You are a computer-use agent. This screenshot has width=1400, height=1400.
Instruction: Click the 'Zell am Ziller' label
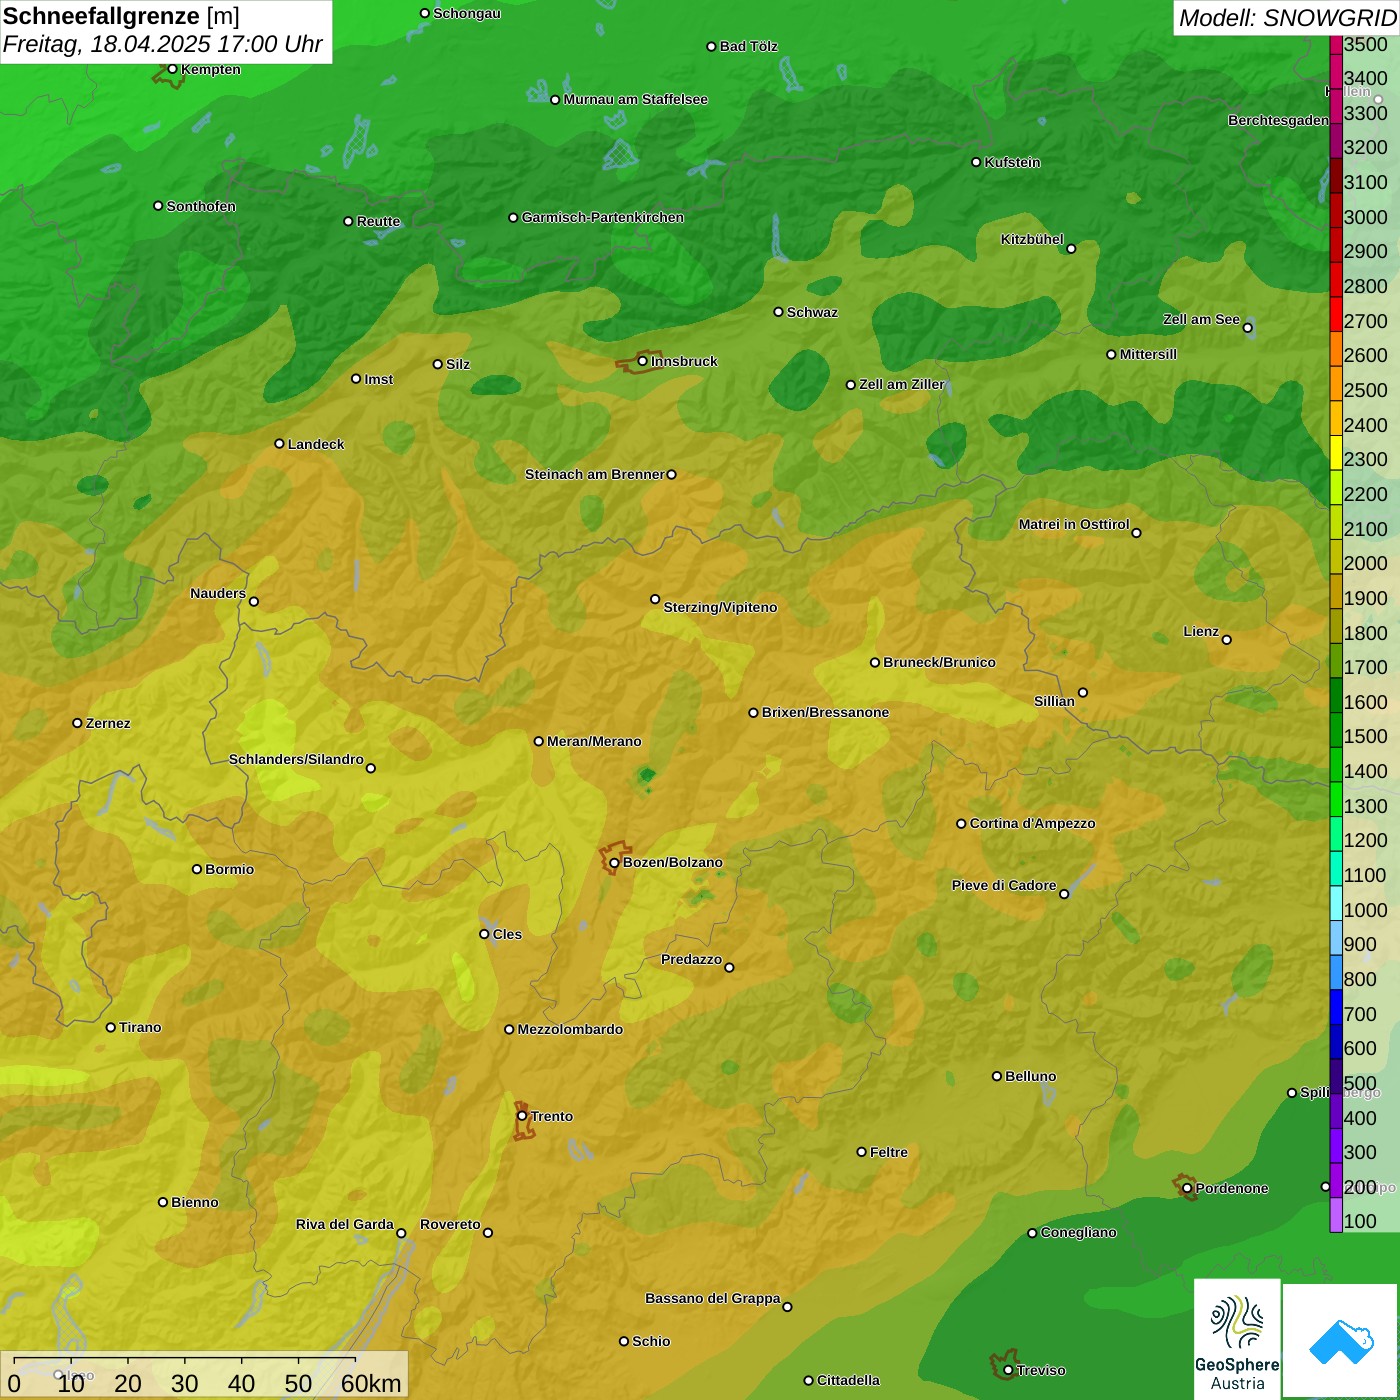pyautogui.click(x=902, y=384)
